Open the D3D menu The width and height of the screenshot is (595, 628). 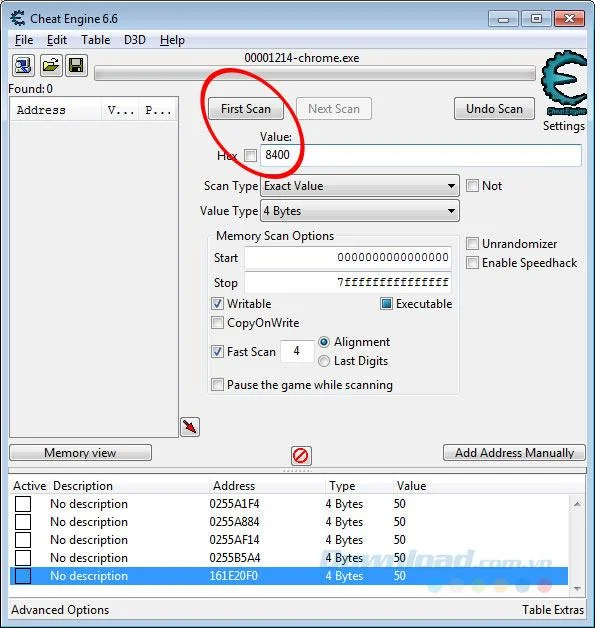point(135,40)
